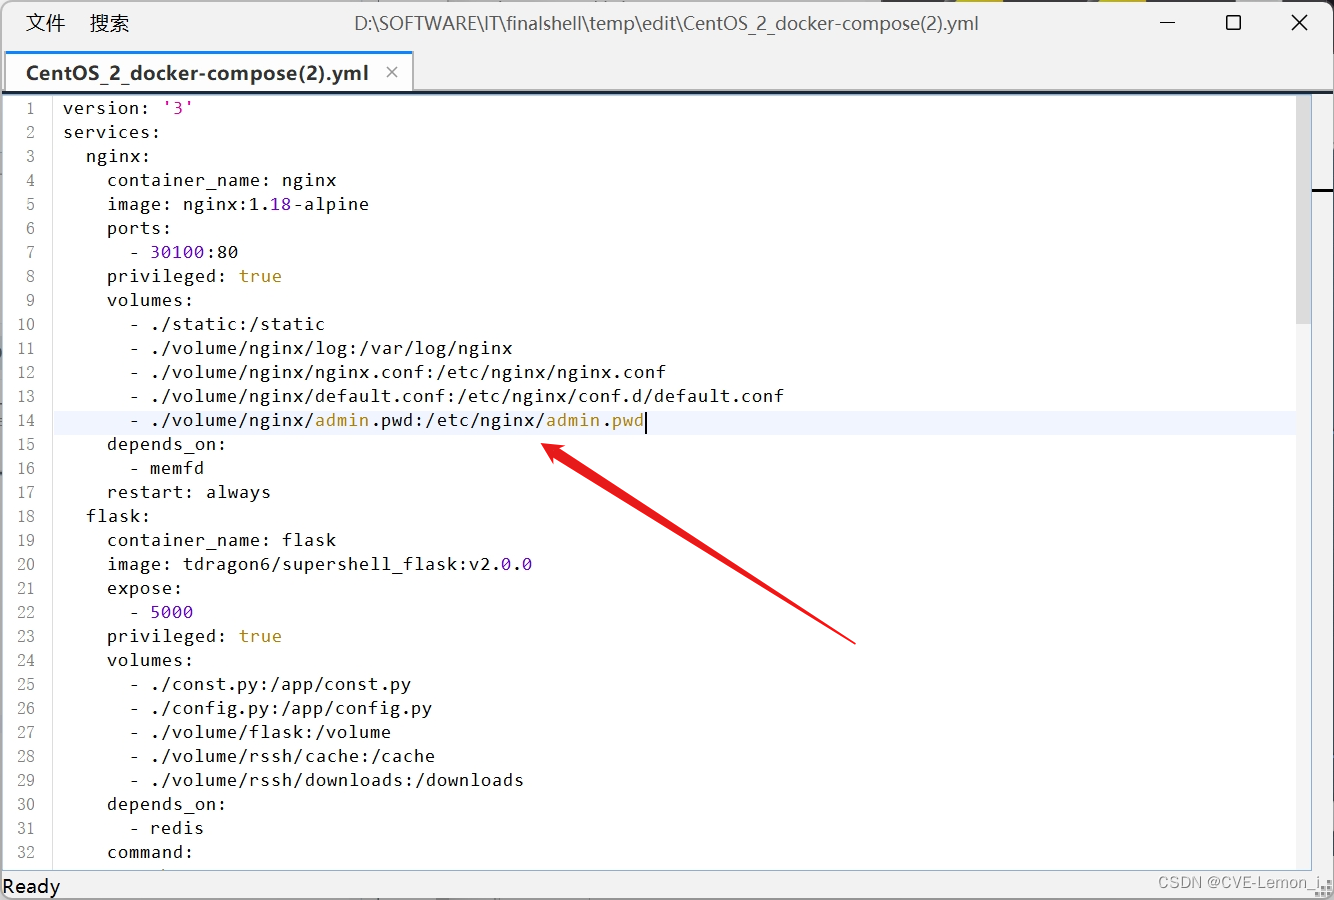Click "container_name: flask" line

click(x=222, y=540)
